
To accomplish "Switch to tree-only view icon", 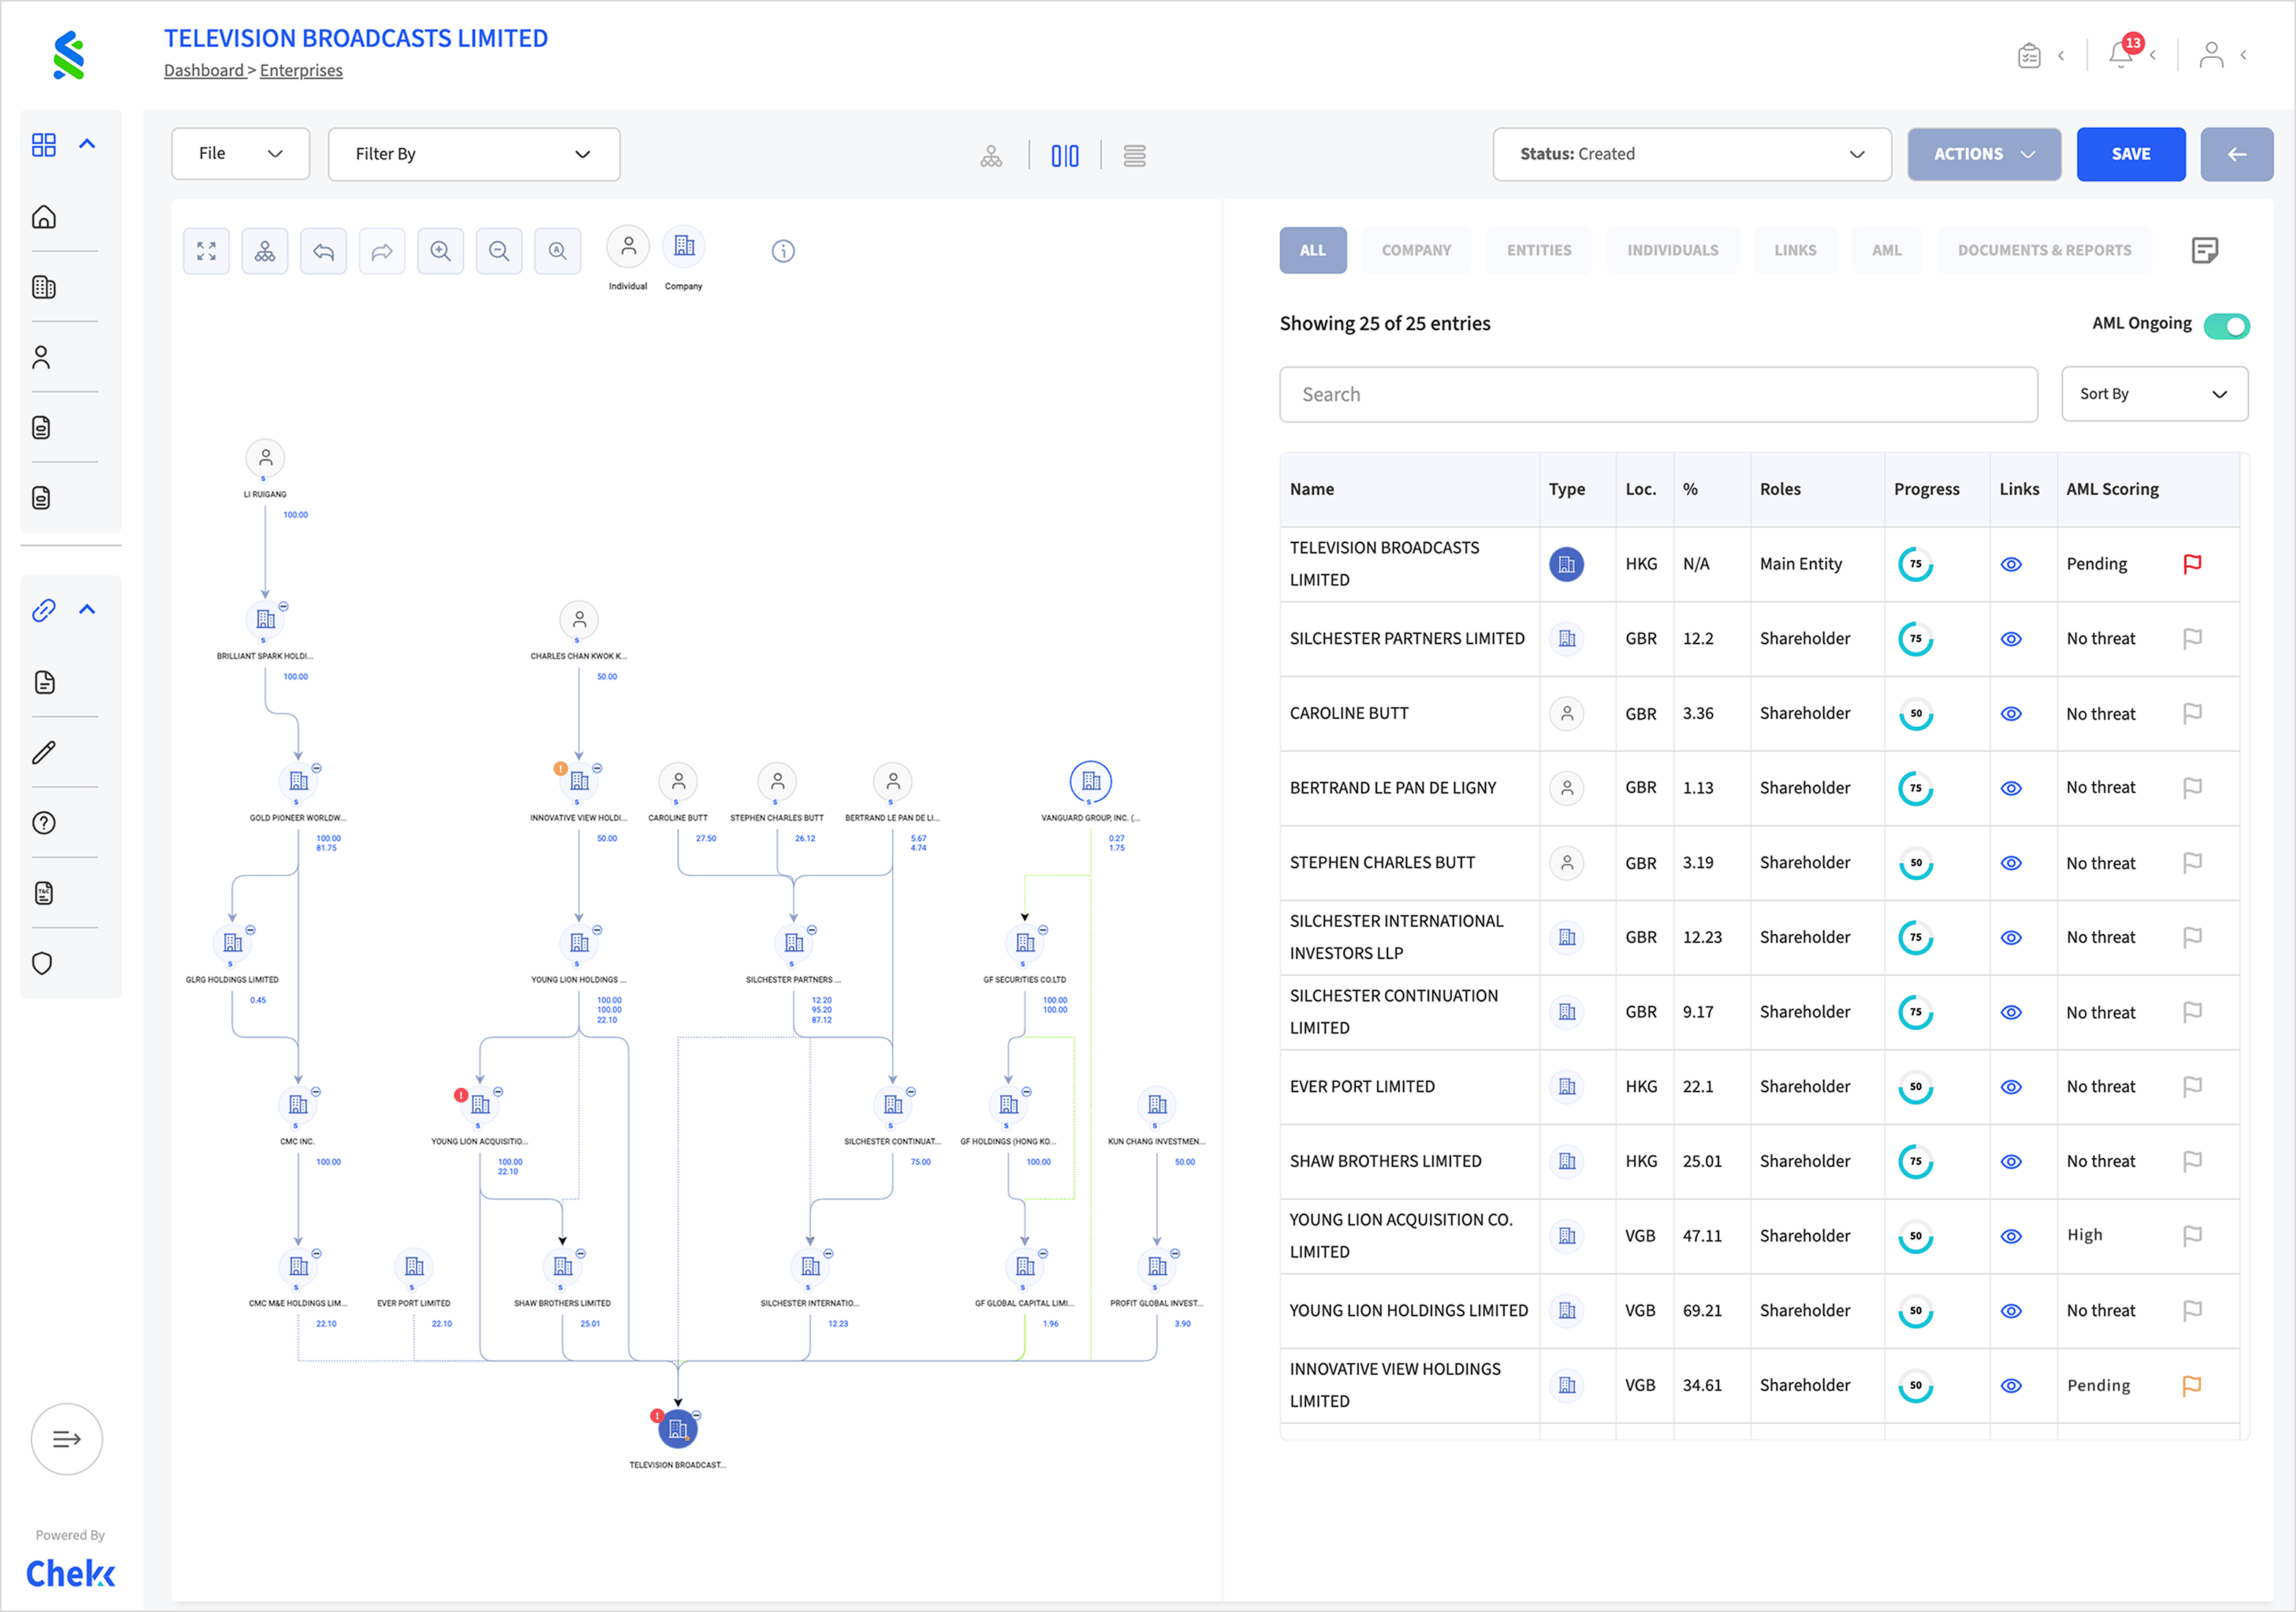I will 991,155.
